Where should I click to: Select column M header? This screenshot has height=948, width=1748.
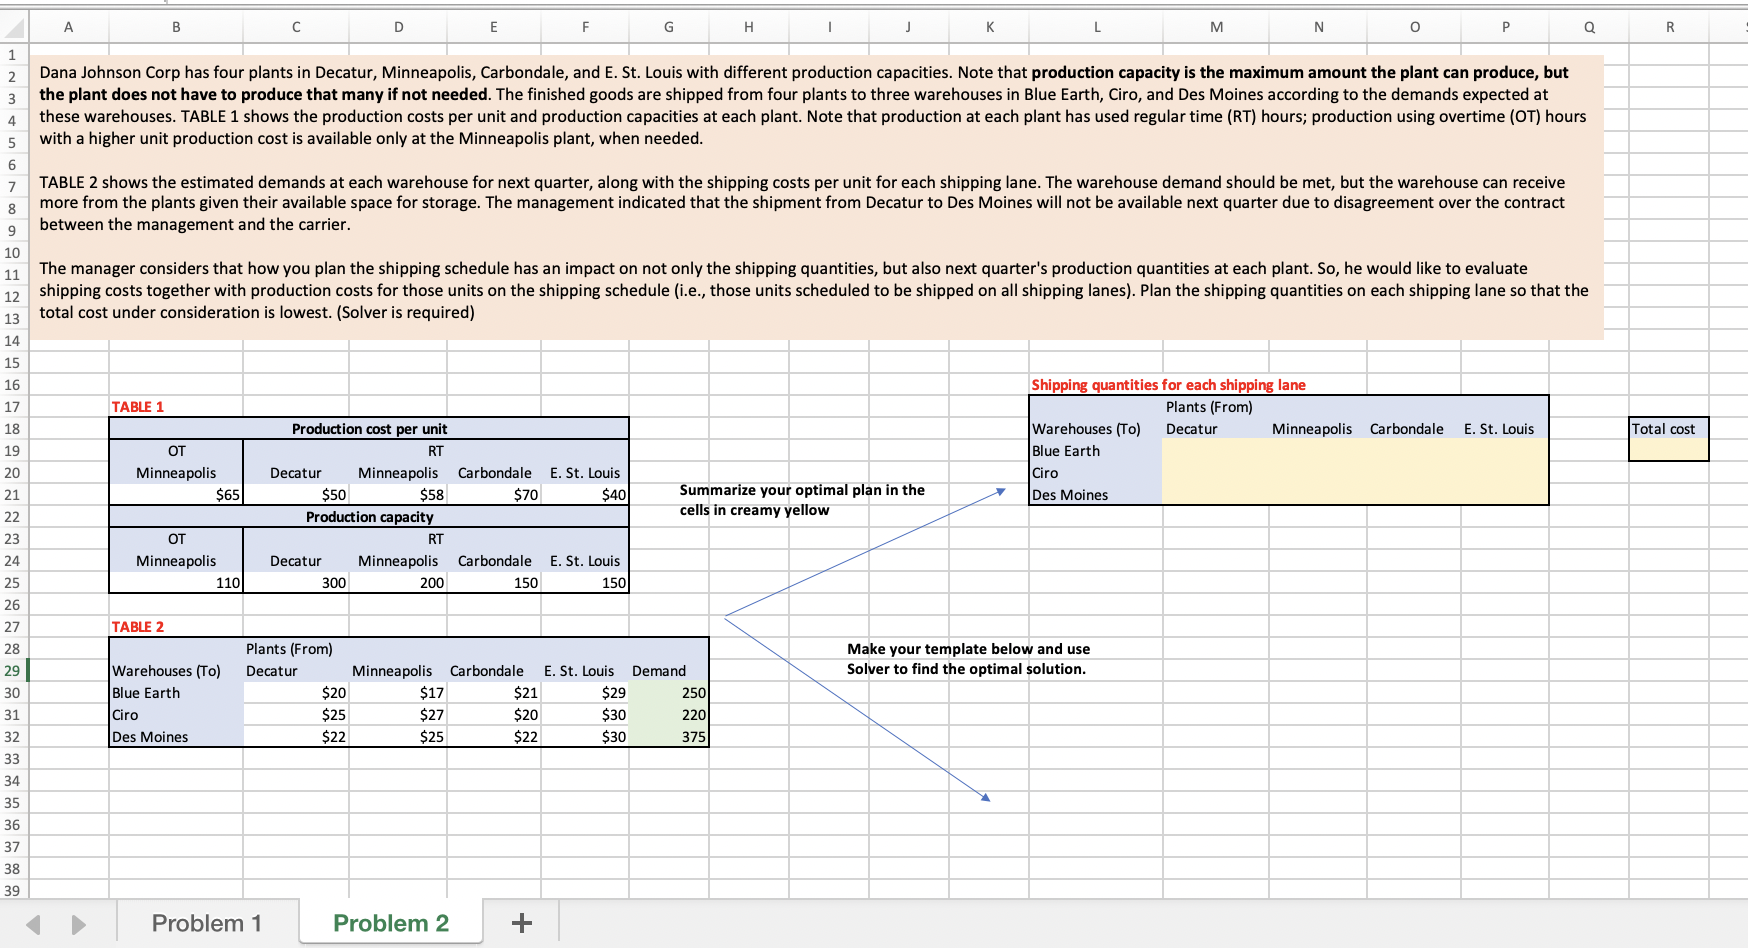point(1216,27)
